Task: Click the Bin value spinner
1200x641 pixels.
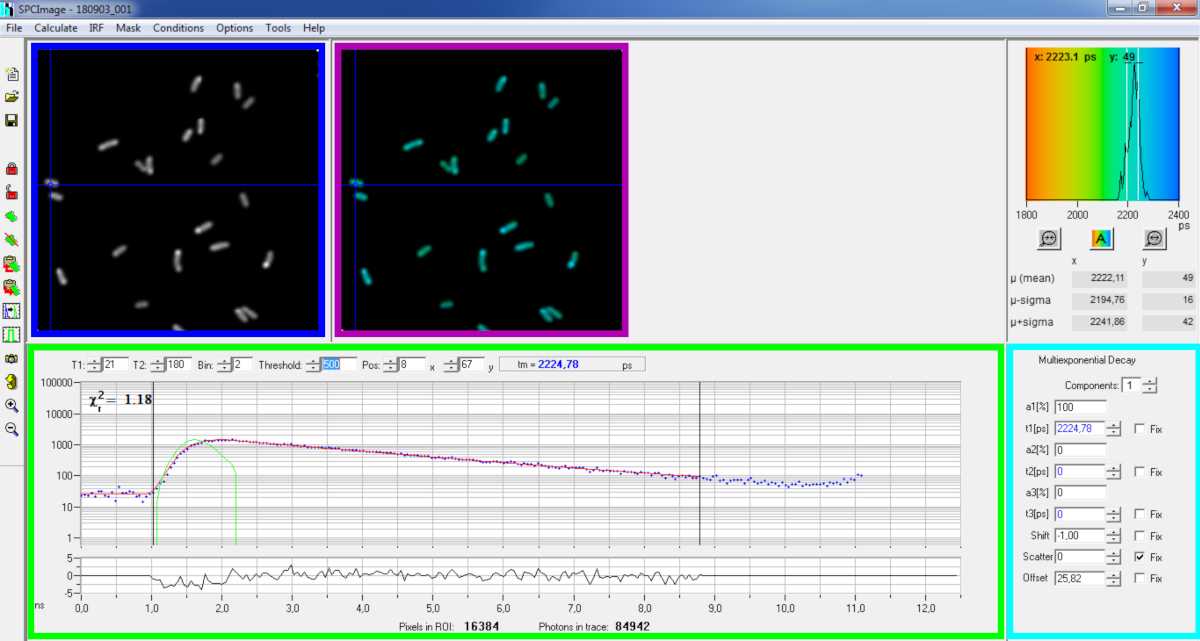Action: (x=224, y=366)
